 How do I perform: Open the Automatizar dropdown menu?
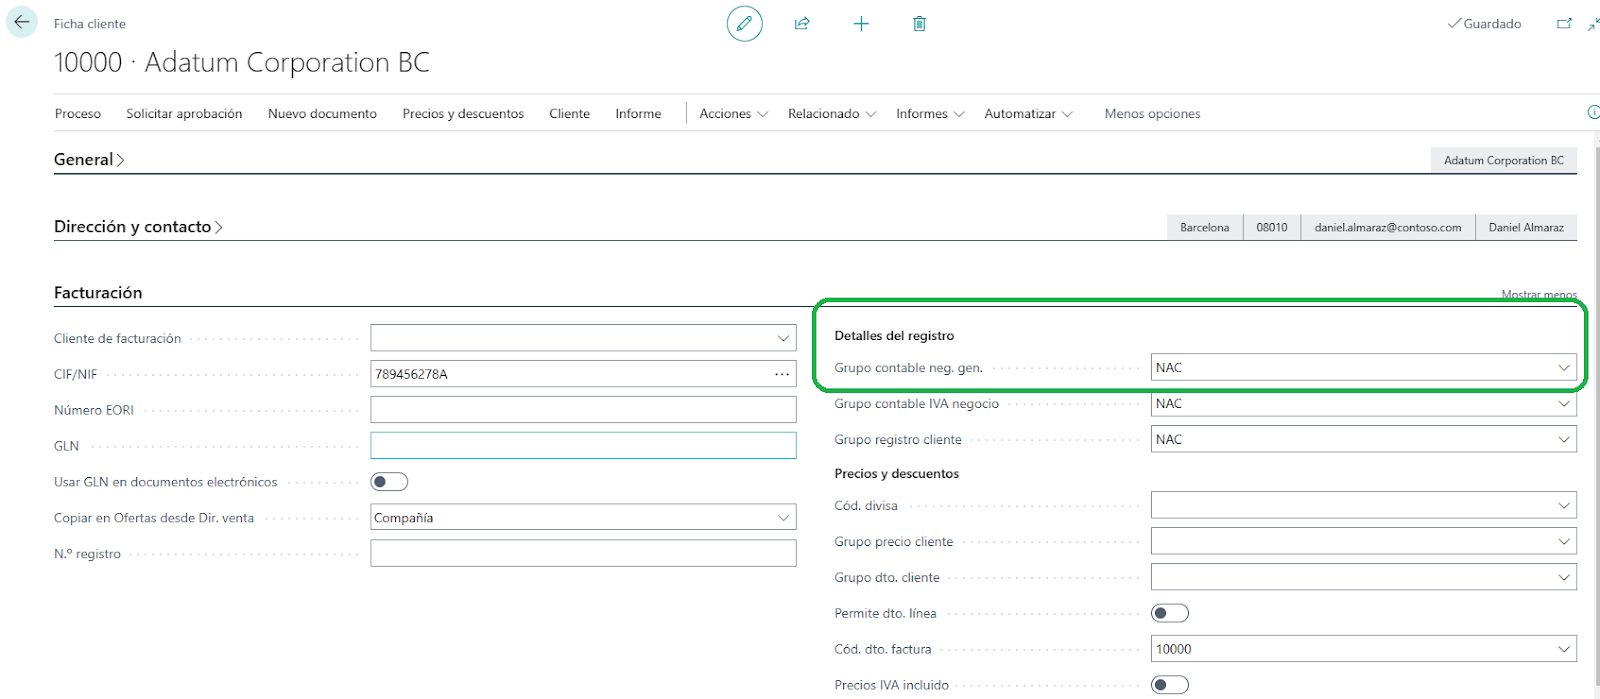(x=1028, y=114)
